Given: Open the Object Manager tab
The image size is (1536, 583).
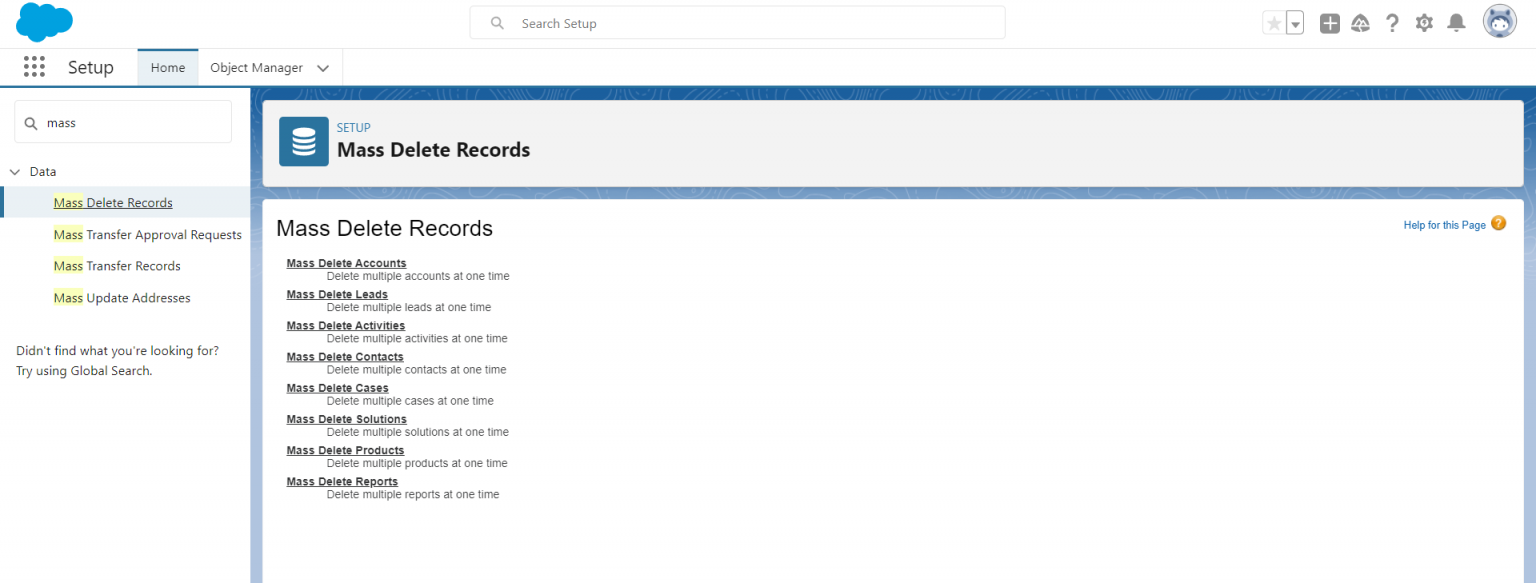Looking at the screenshot, I should [257, 67].
